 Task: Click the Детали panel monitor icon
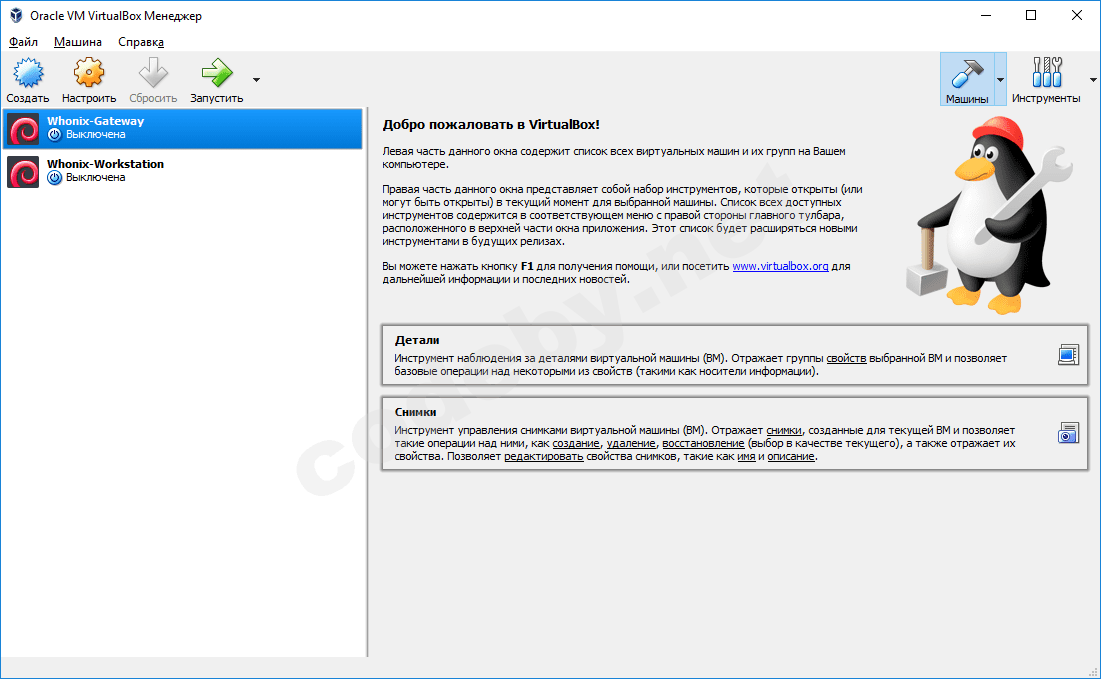(1068, 354)
